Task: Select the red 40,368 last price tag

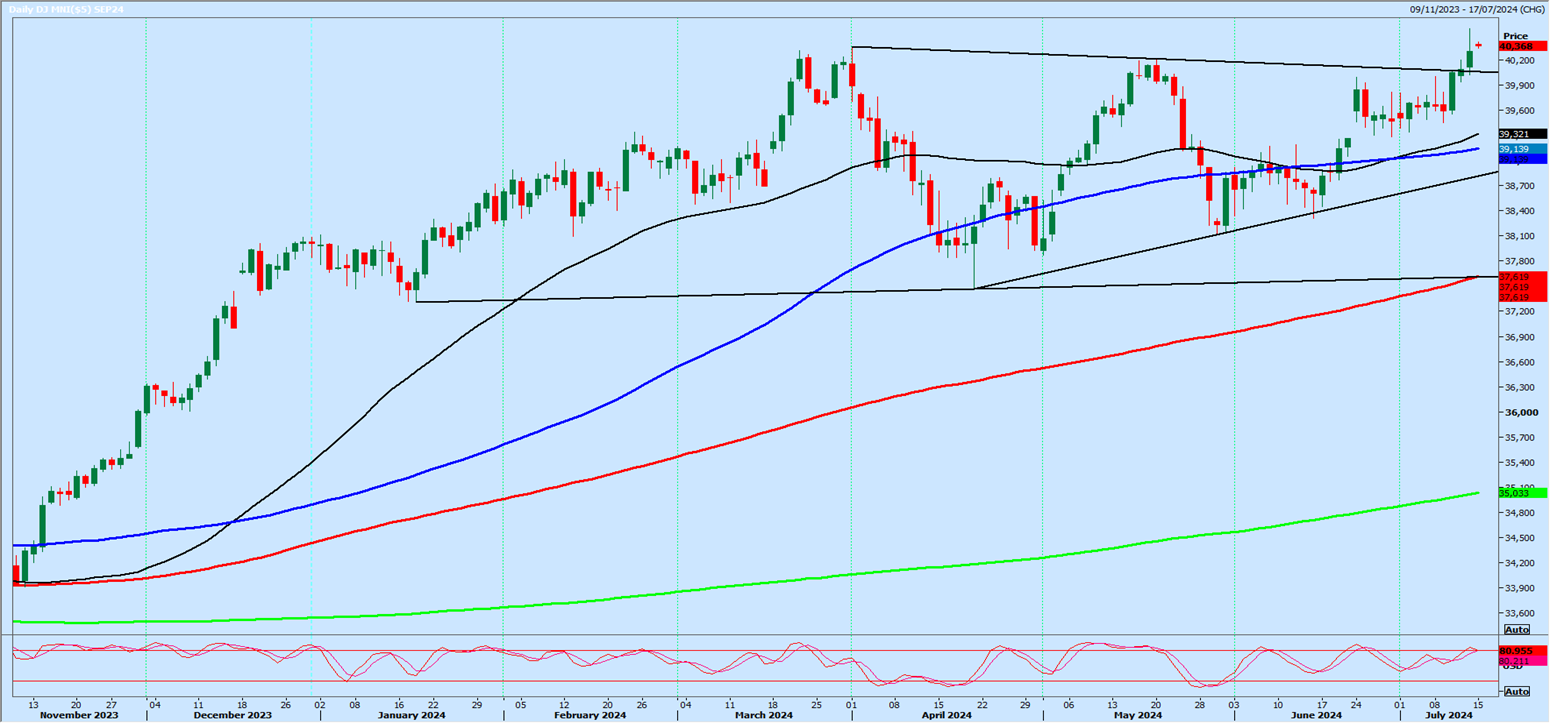Action: pyautogui.click(x=1523, y=46)
